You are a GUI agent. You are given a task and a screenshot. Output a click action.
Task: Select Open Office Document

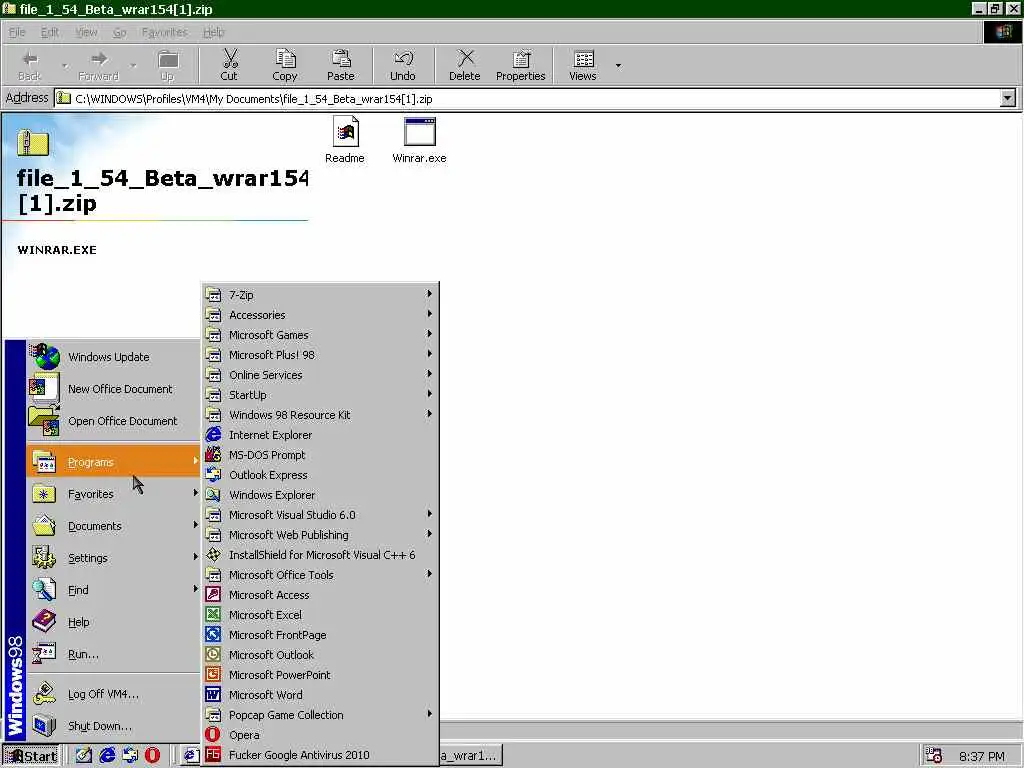[x=113, y=421]
